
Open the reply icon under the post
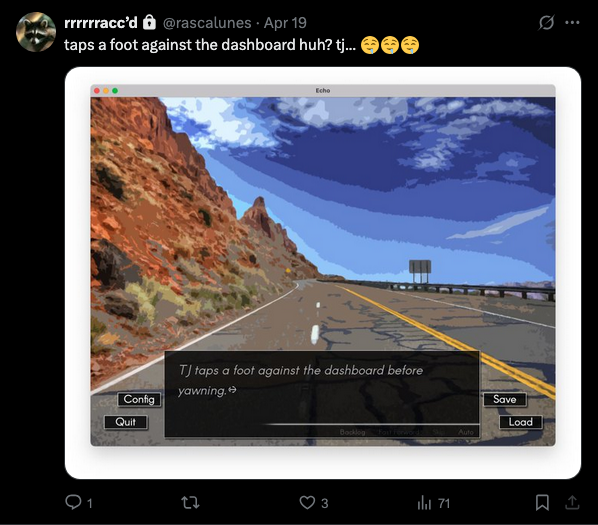click(73, 502)
